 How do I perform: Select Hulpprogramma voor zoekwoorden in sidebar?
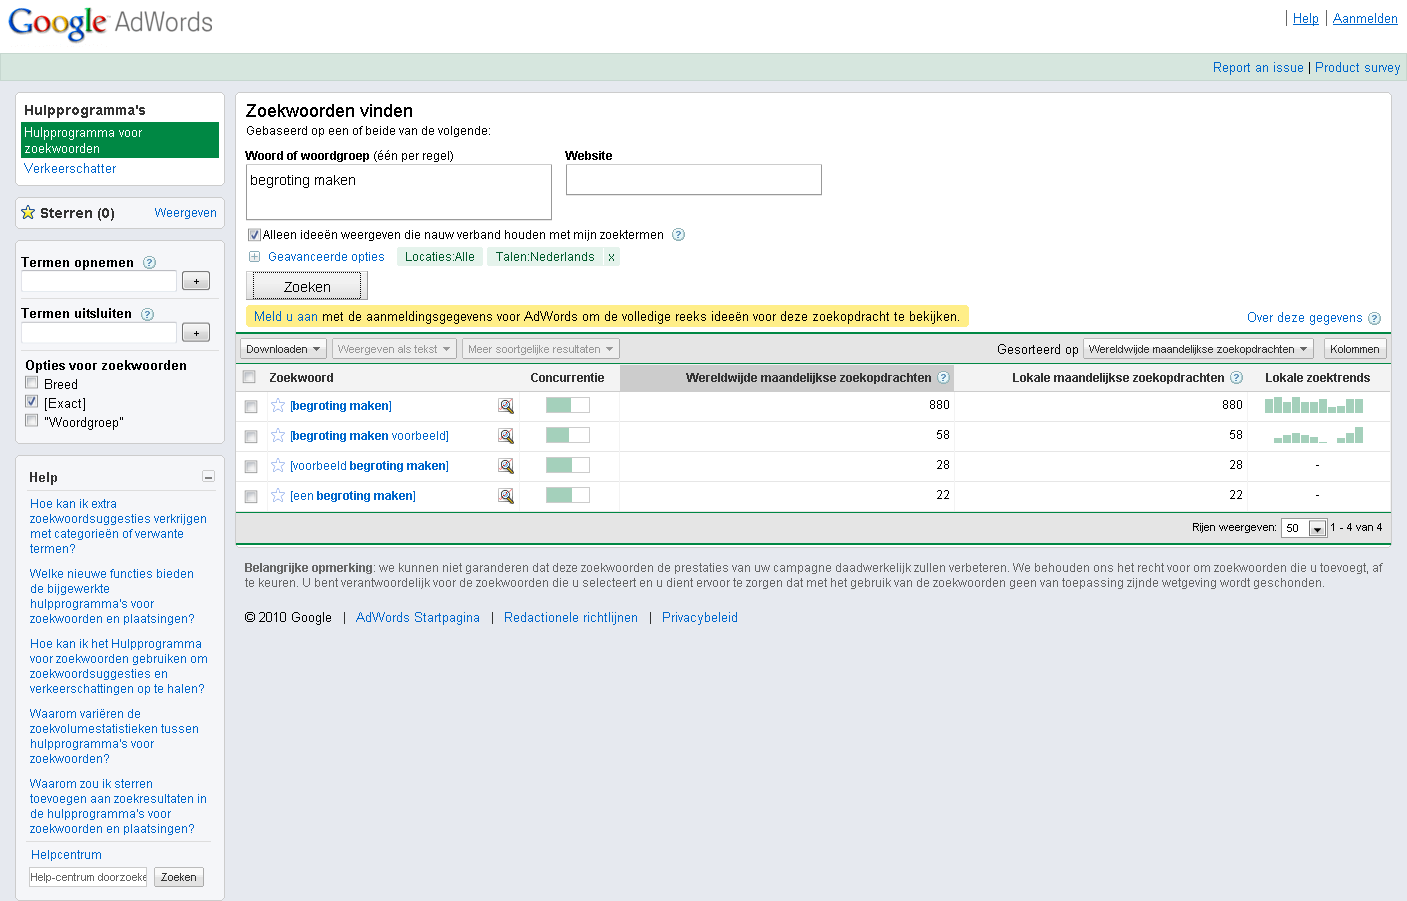(x=120, y=140)
